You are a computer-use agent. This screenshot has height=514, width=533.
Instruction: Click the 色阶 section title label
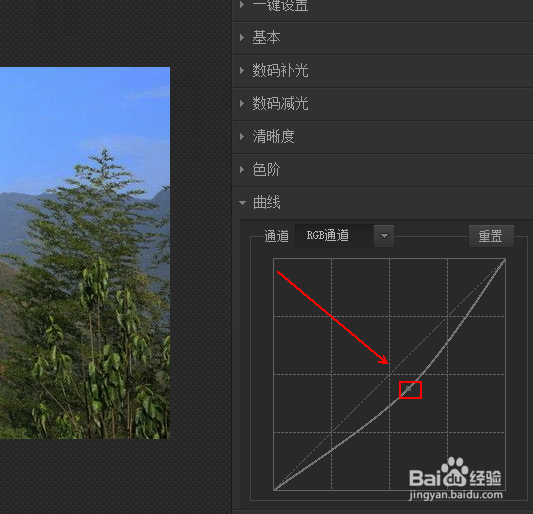coord(266,170)
